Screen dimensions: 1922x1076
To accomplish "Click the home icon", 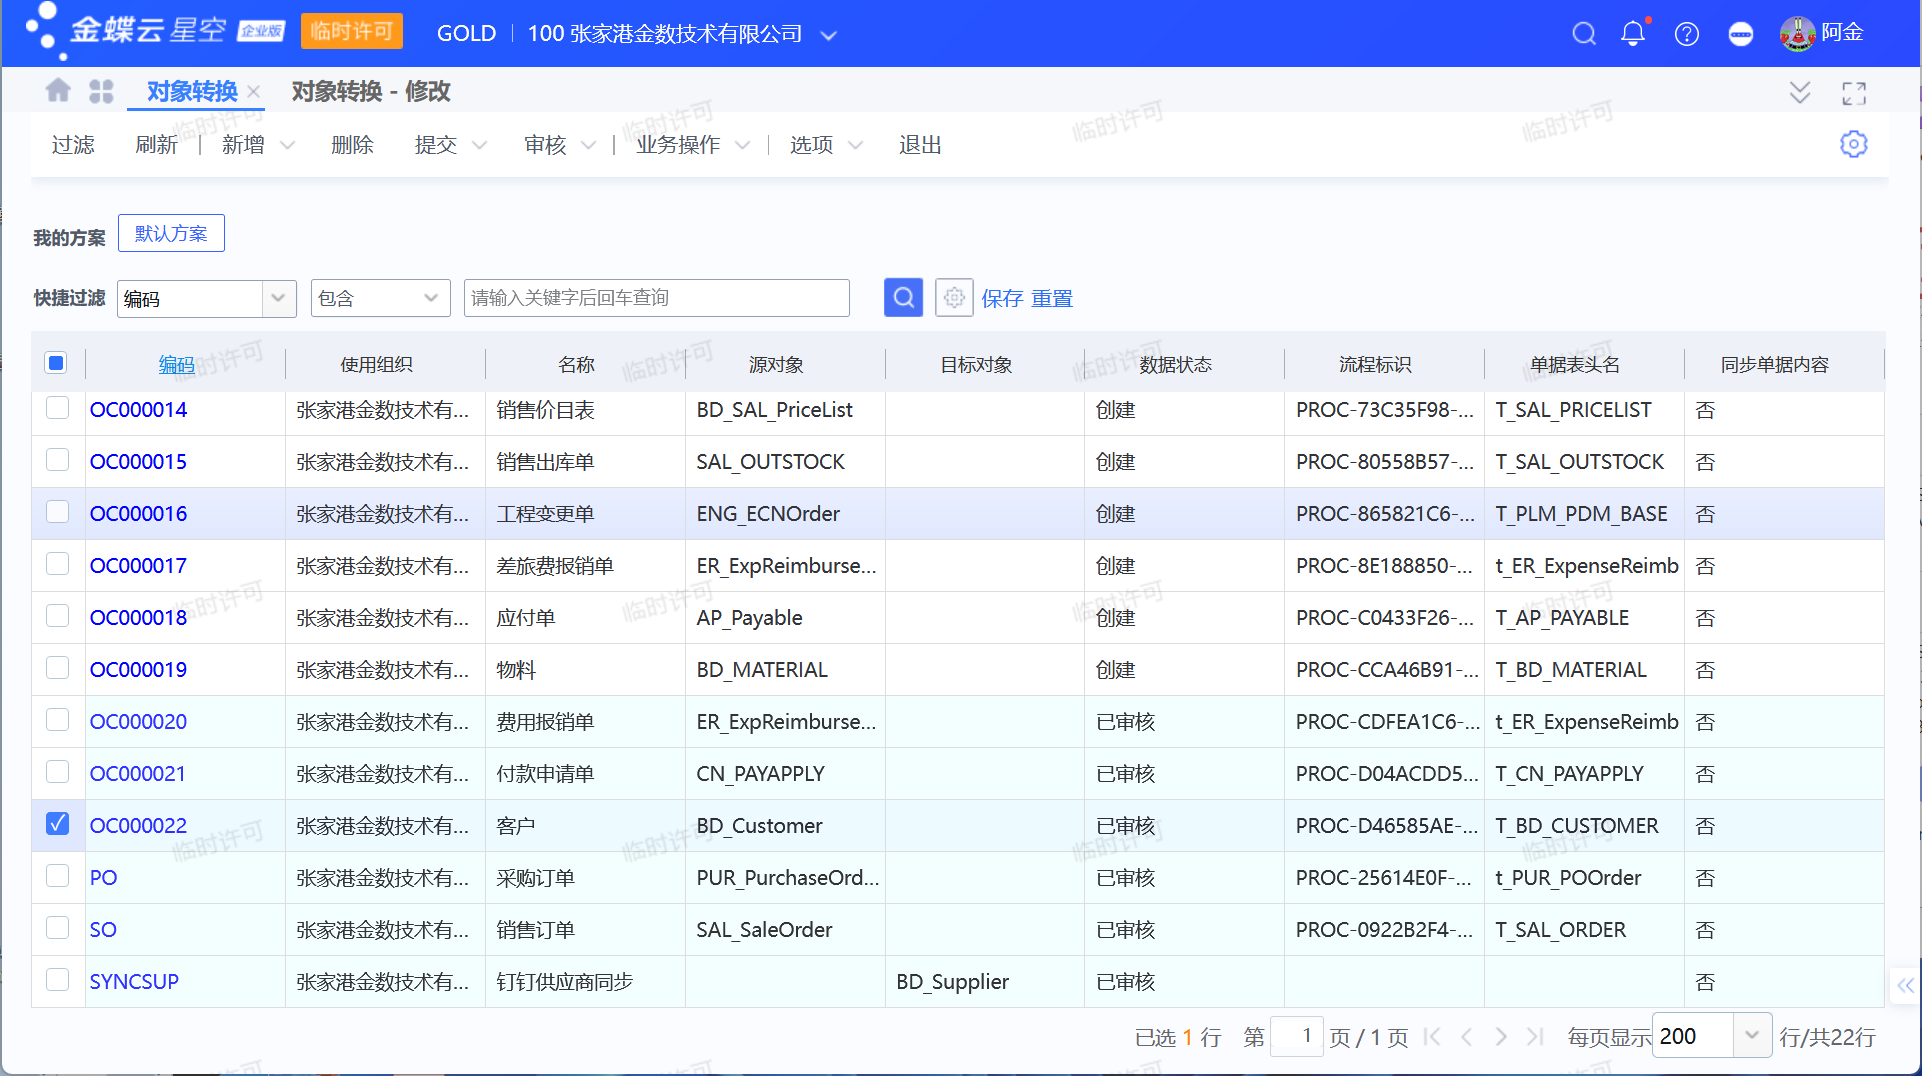I will click(58, 90).
